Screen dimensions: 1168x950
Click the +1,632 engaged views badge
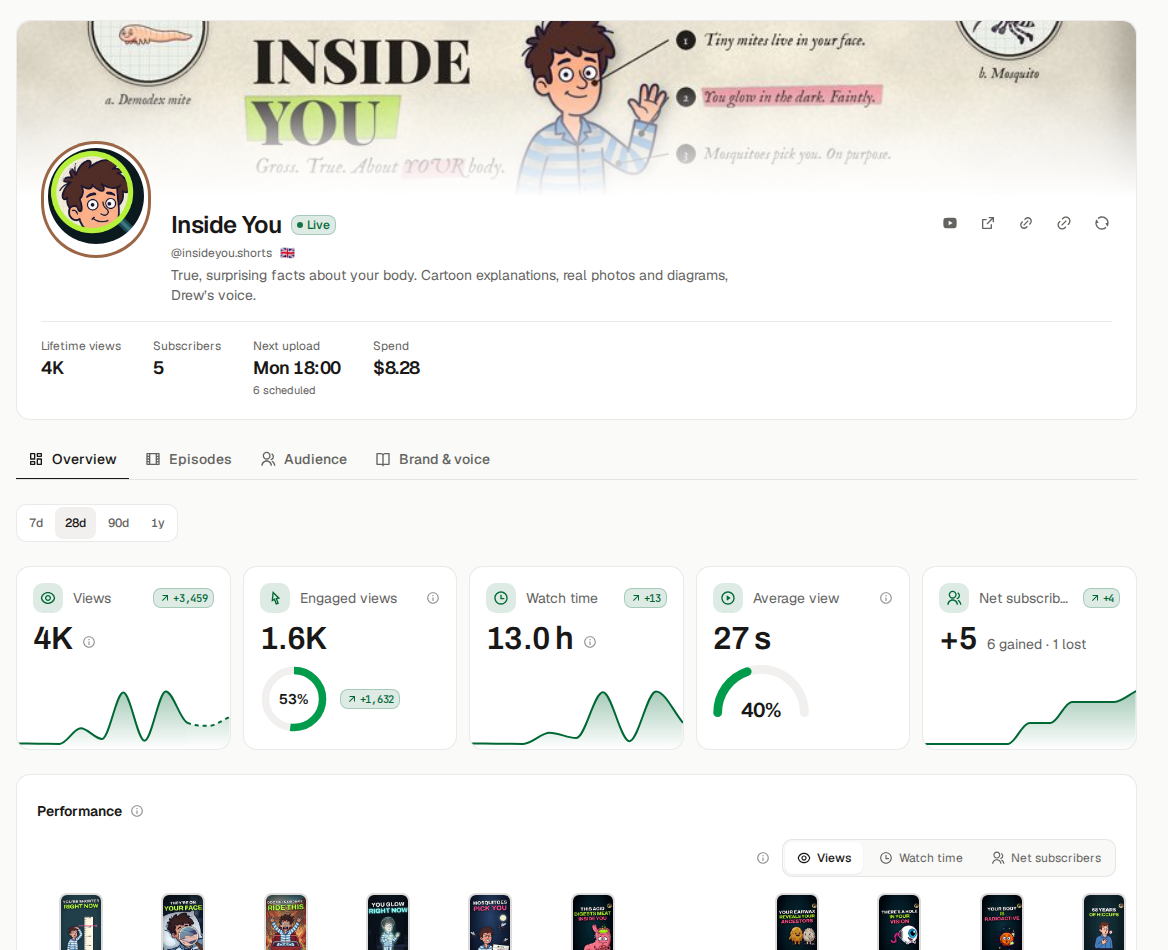(370, 700)
